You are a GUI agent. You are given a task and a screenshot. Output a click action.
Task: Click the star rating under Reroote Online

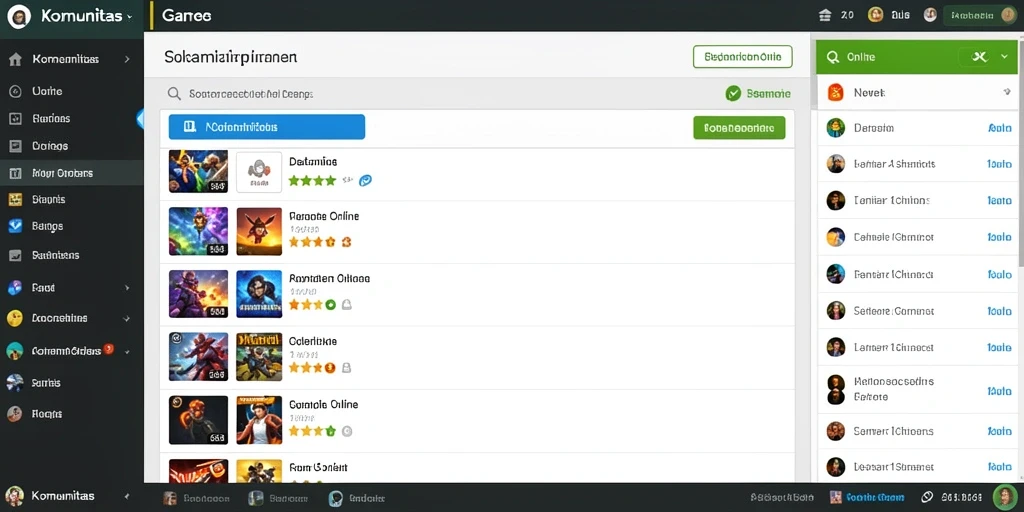coord(312,242)
